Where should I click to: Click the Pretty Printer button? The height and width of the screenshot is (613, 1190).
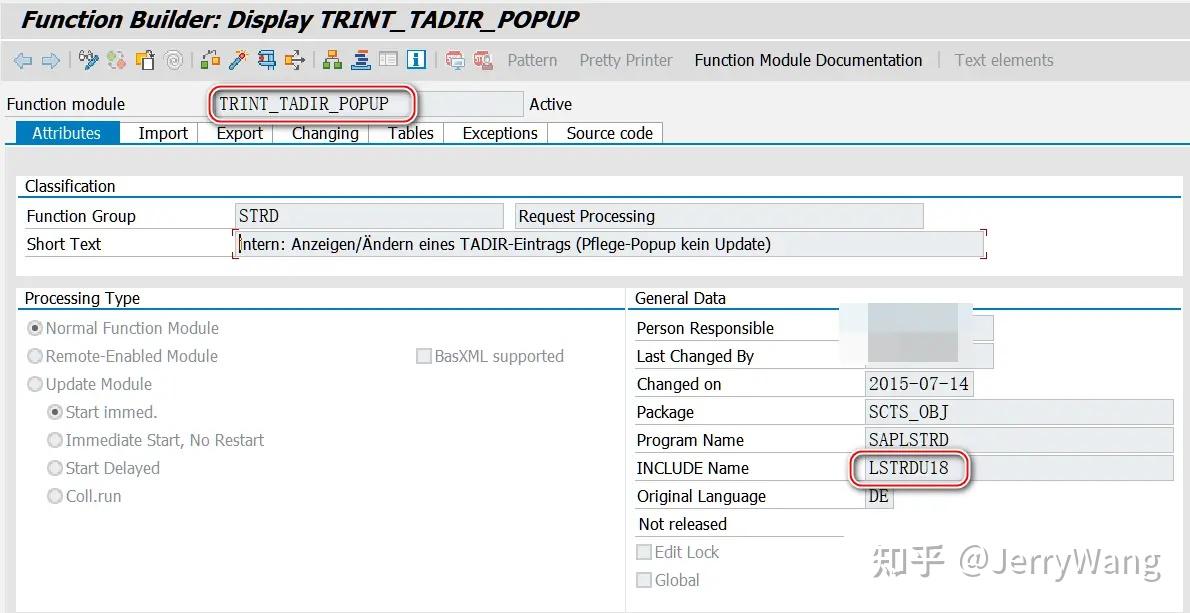coord(625,60)
